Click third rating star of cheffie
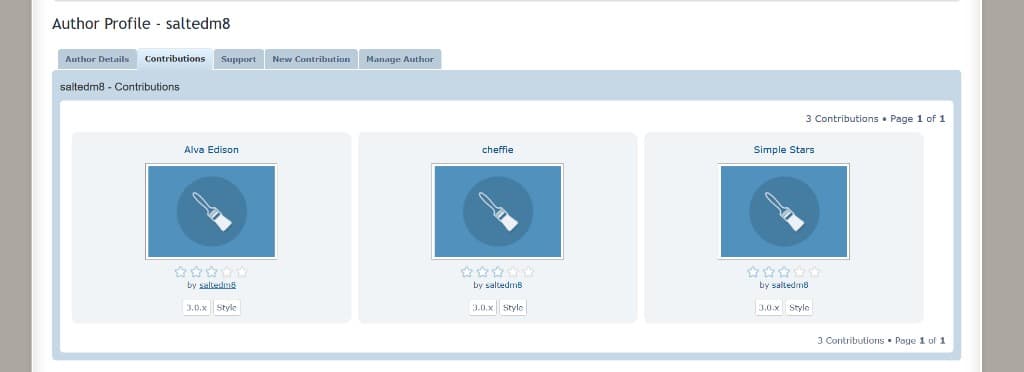The width and height of the screenshot is (1024, 372). click(498, 271)
